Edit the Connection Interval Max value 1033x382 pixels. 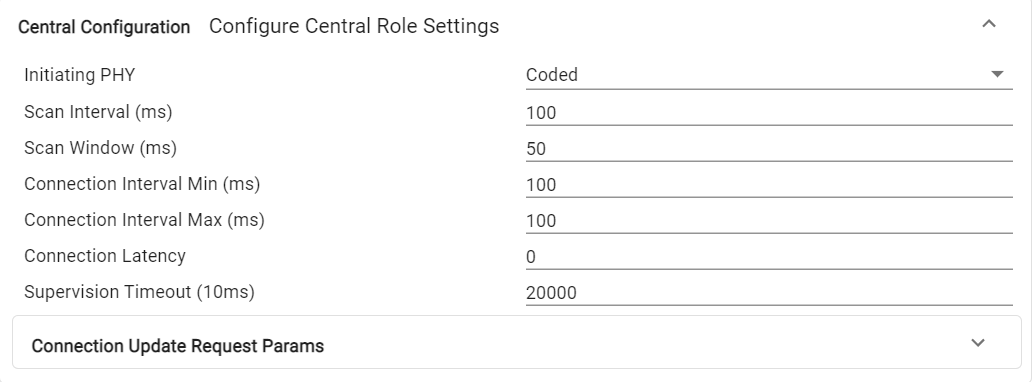pos(769,221)
